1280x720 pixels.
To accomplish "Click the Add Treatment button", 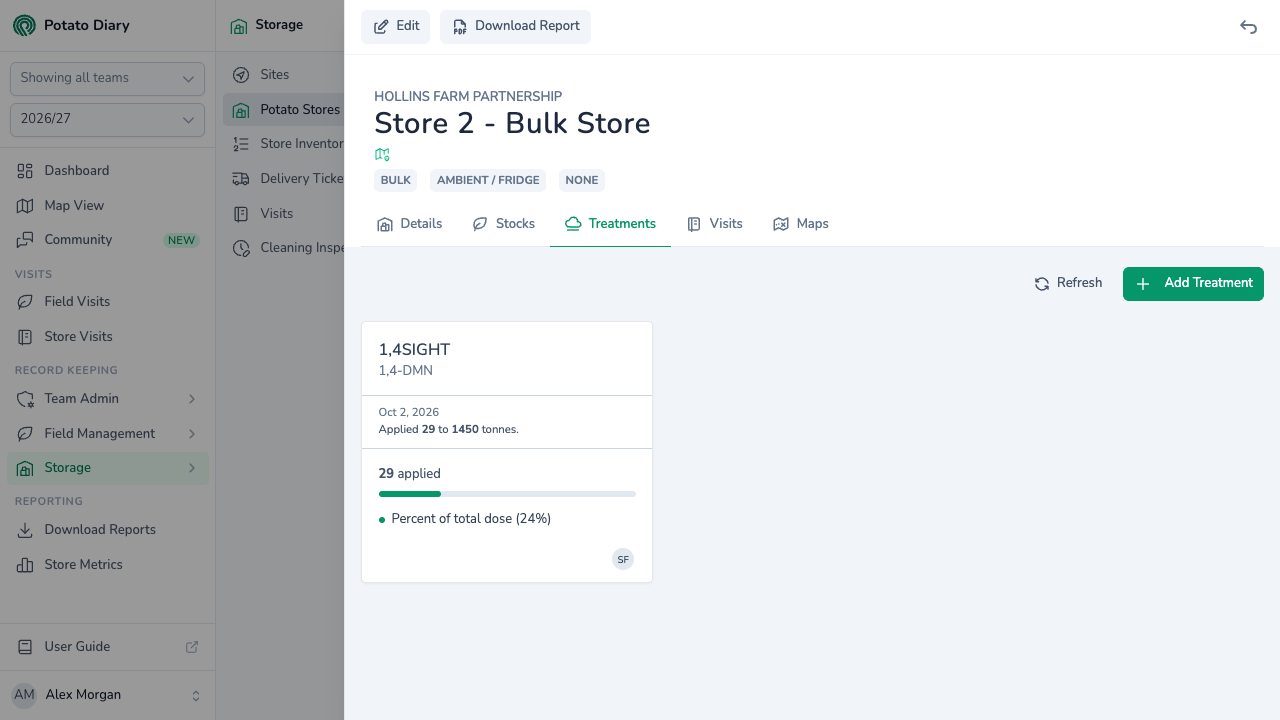I will [1193, 284].
